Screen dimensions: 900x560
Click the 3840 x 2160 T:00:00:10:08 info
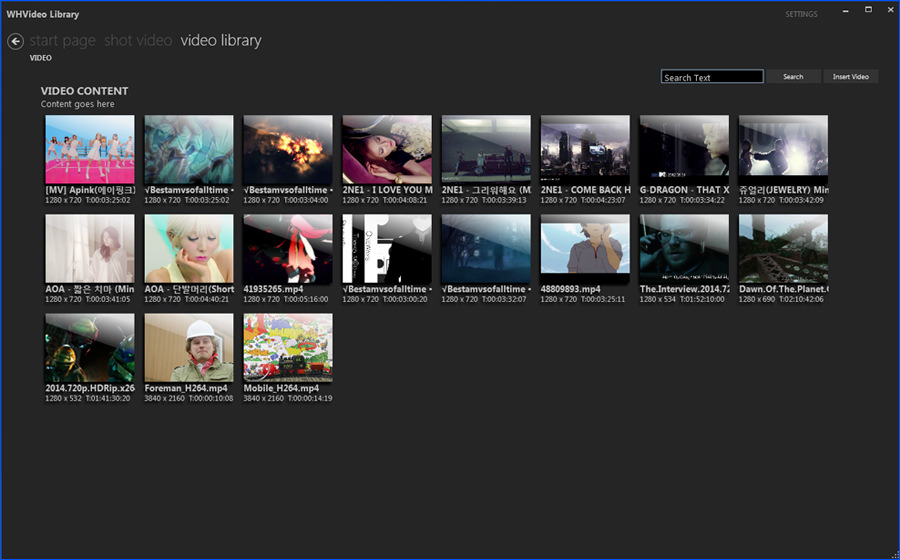[x=189, y=398]
